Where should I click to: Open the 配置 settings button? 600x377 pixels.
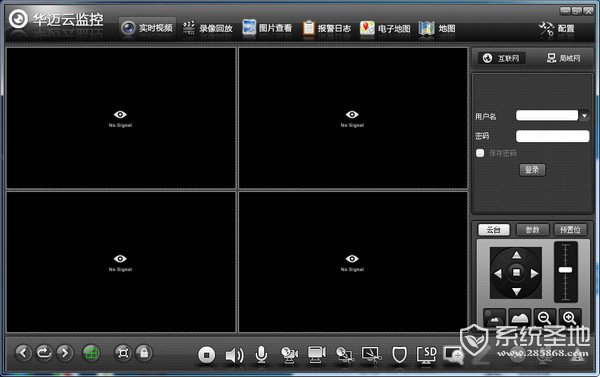click(557, 29)
